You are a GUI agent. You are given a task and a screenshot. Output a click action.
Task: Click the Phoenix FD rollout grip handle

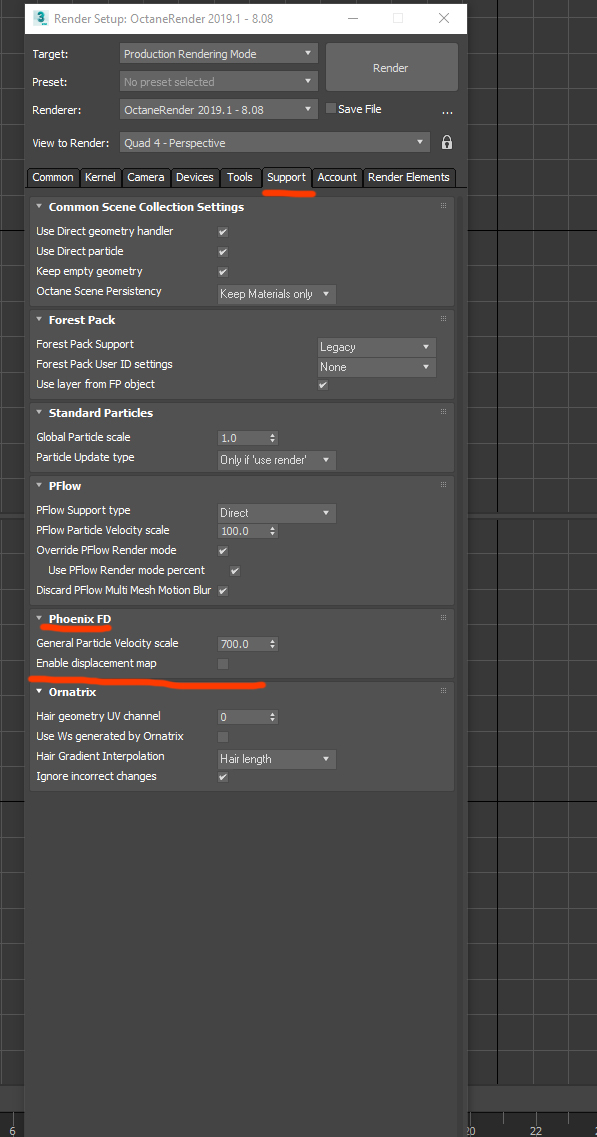[x=443, y=618]
